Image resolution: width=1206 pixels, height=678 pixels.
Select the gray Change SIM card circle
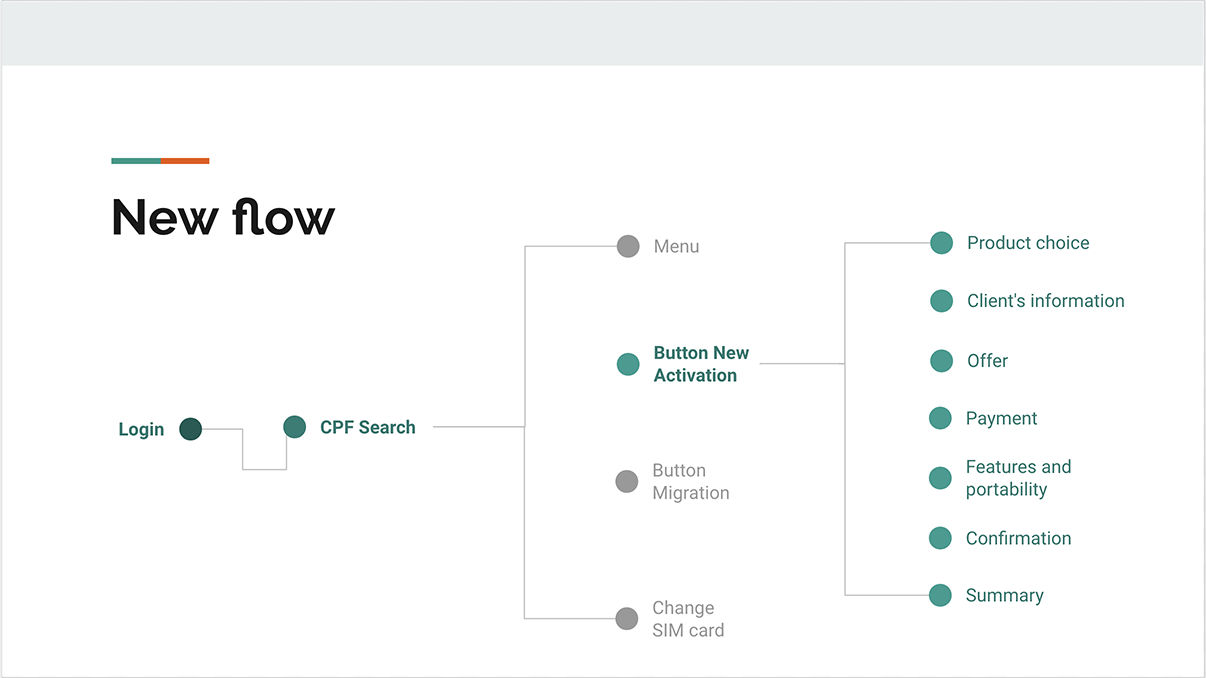tap(627, 618)
